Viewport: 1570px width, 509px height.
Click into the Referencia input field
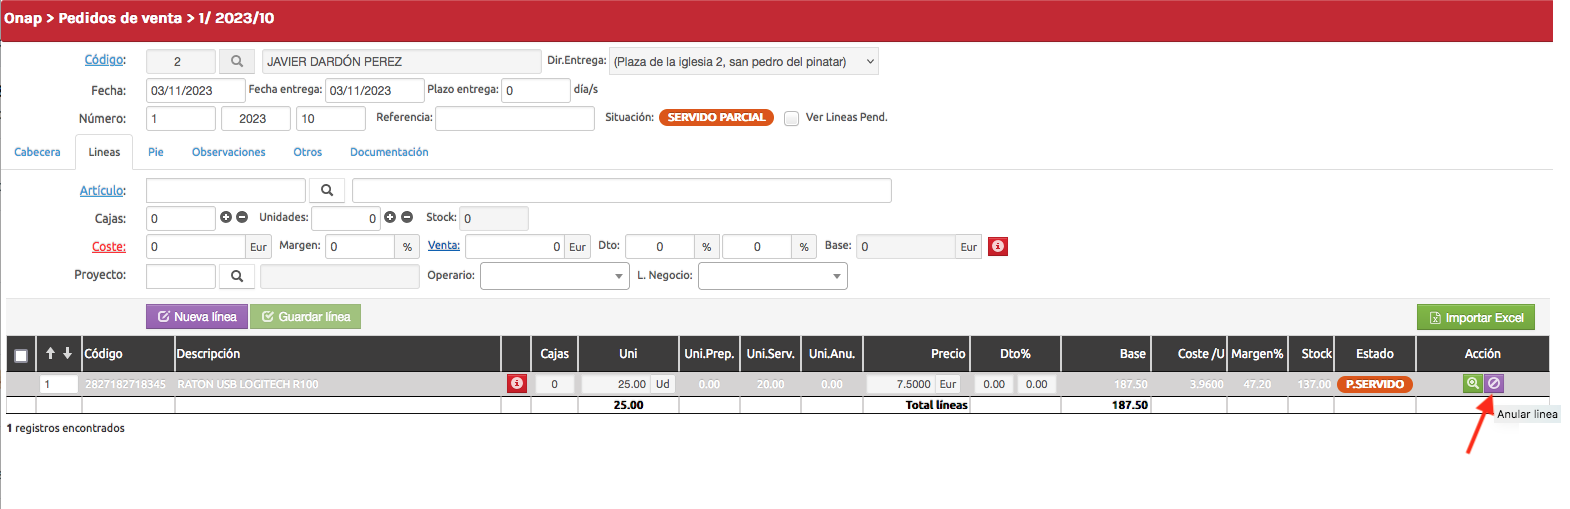514,118
